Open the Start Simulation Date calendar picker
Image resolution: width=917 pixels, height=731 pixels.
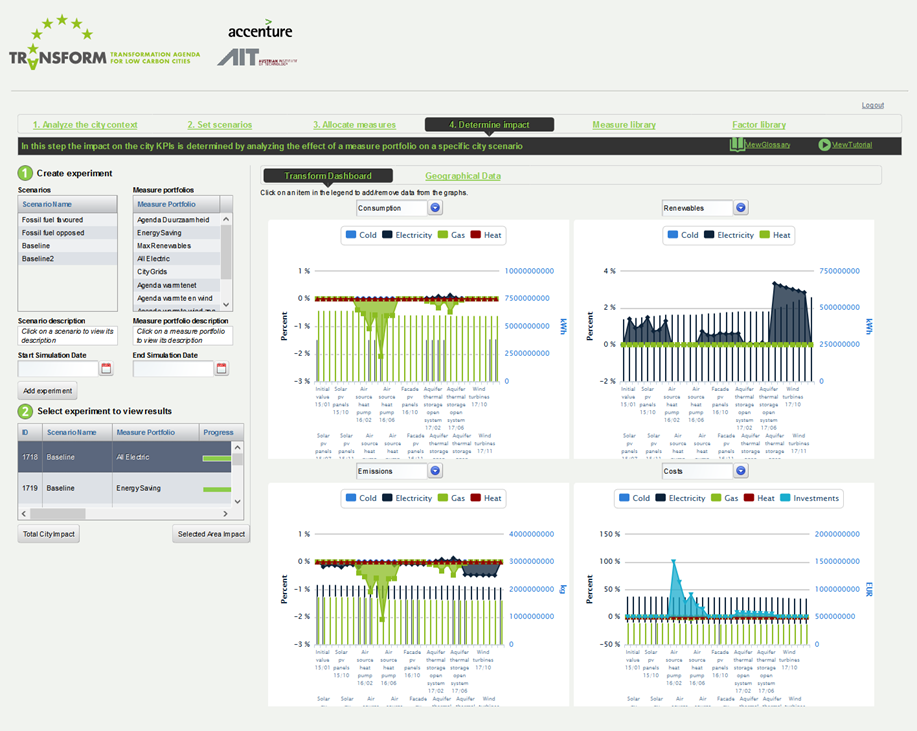coord(106,369)
